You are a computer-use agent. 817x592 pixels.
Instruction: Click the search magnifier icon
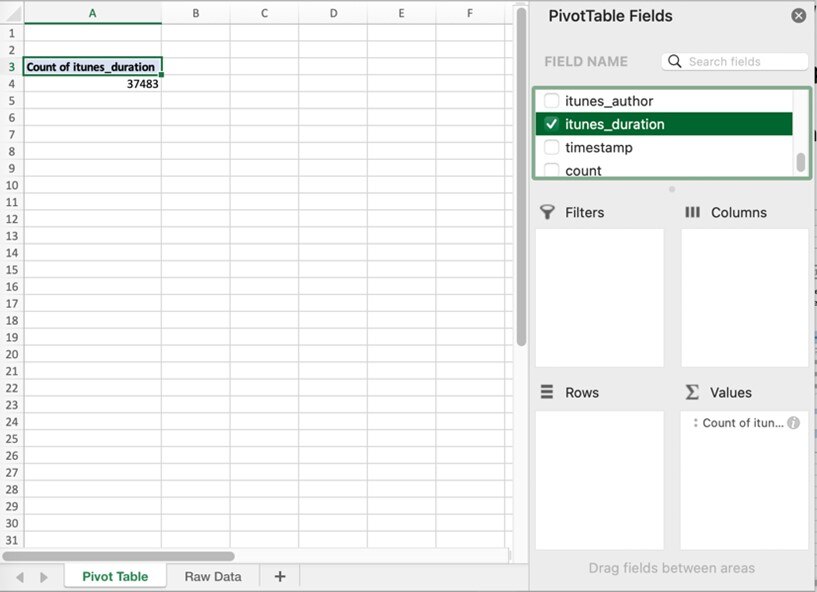pyautogui.click(x=674, y=61)
